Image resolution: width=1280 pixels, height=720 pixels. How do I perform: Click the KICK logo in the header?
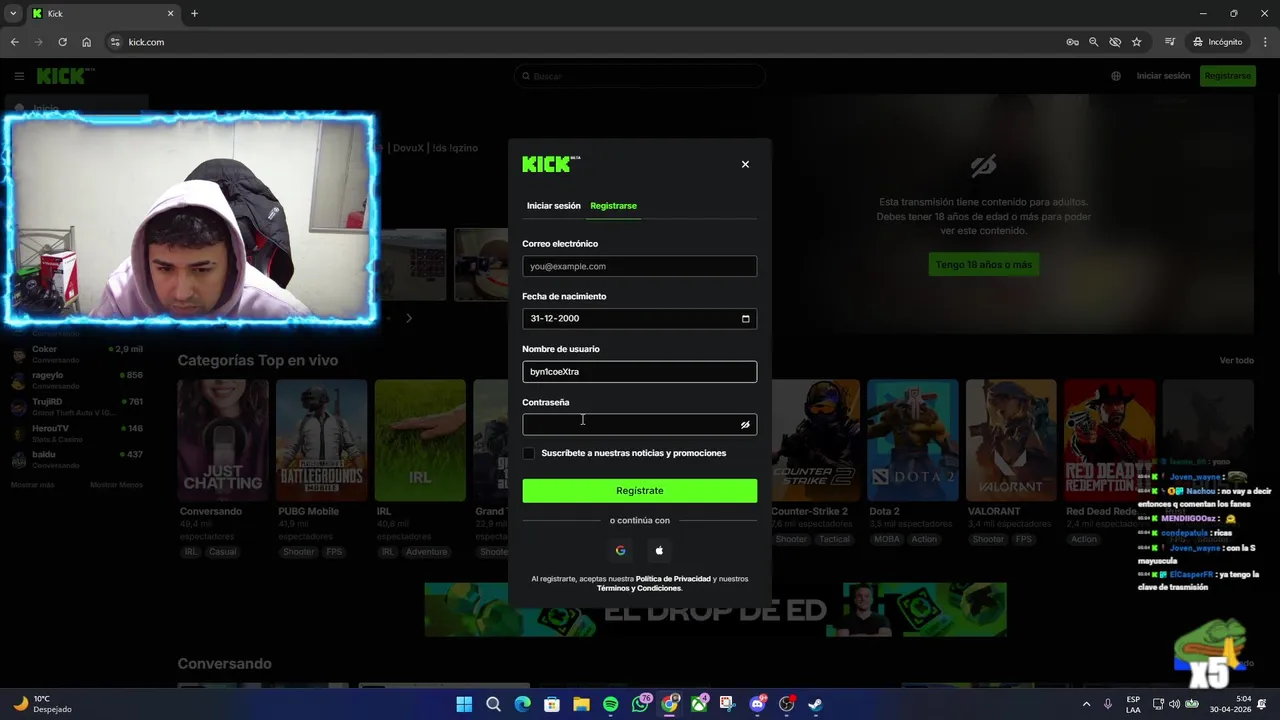(65, 76)
